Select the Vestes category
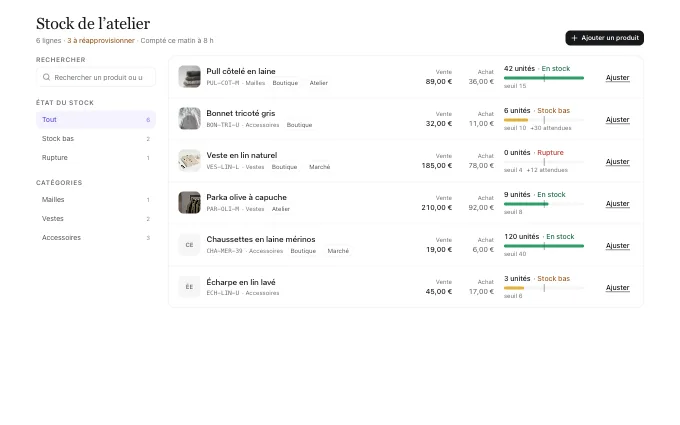 (96, 219)
